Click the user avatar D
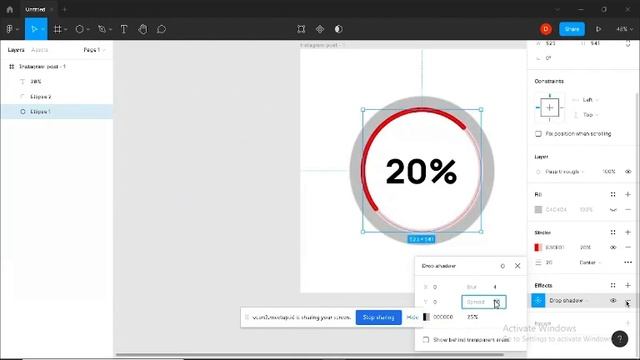 (x=546, y=29)
